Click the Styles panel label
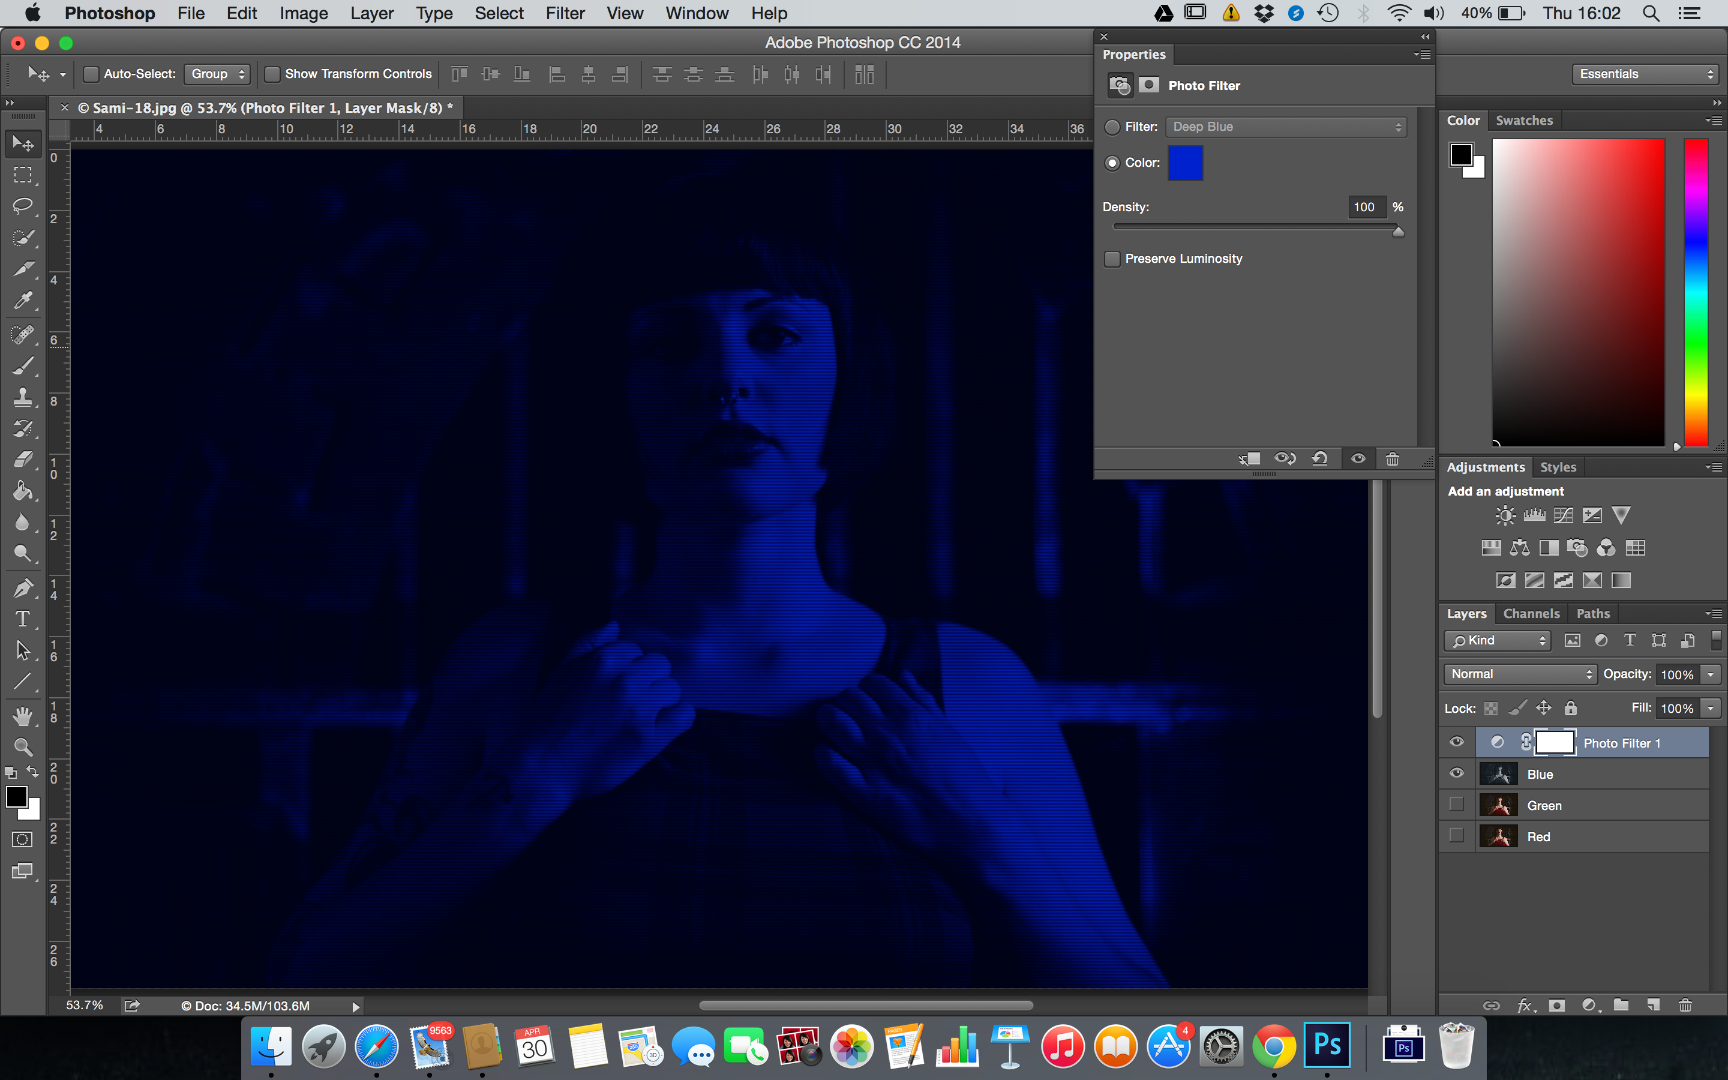Viewport: 1728px width, 1080px height. coord(1557,467)
